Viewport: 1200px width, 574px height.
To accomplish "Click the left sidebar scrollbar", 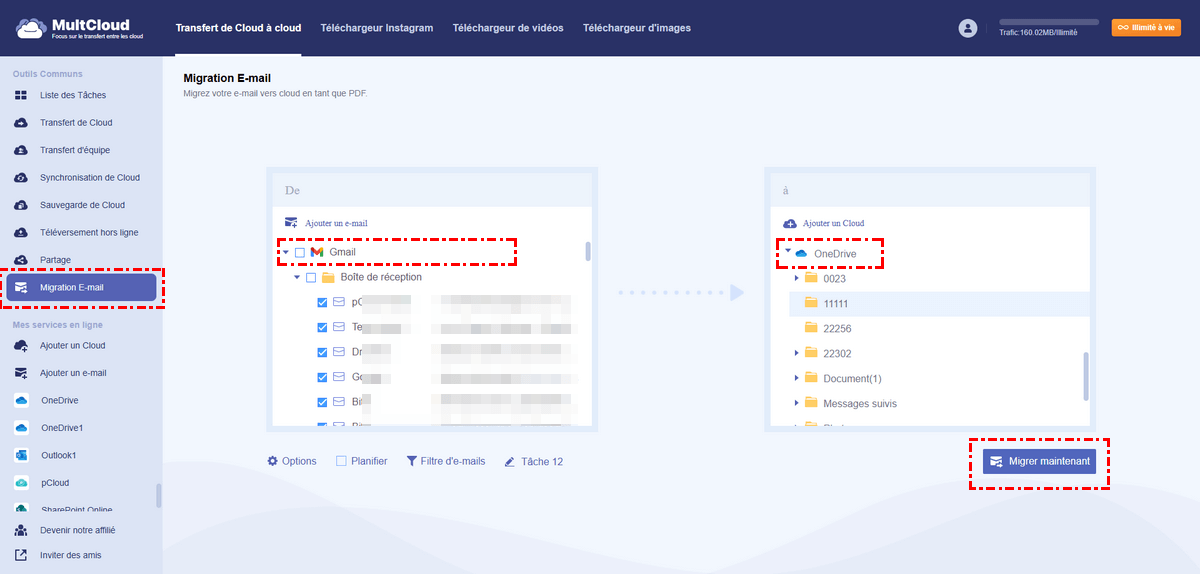I will pos(158,496).
